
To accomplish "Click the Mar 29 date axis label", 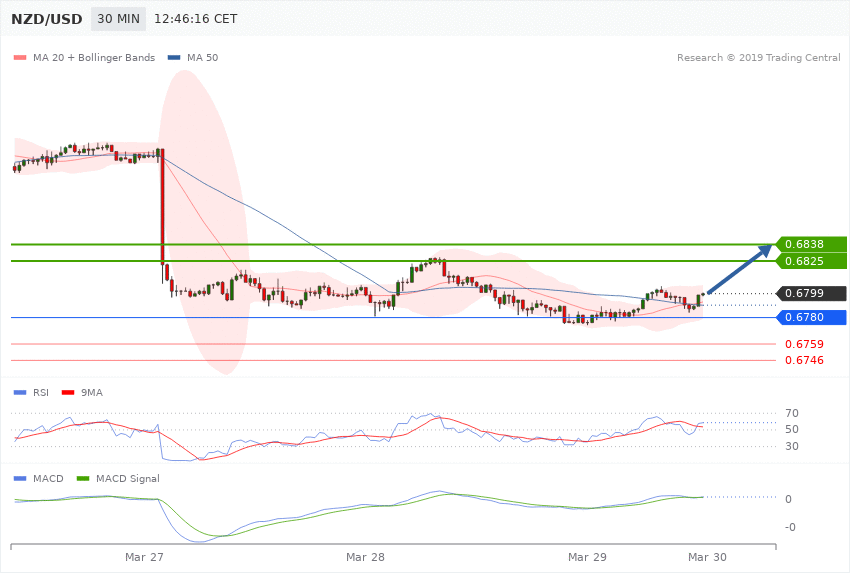I will (x=587, y=557).
